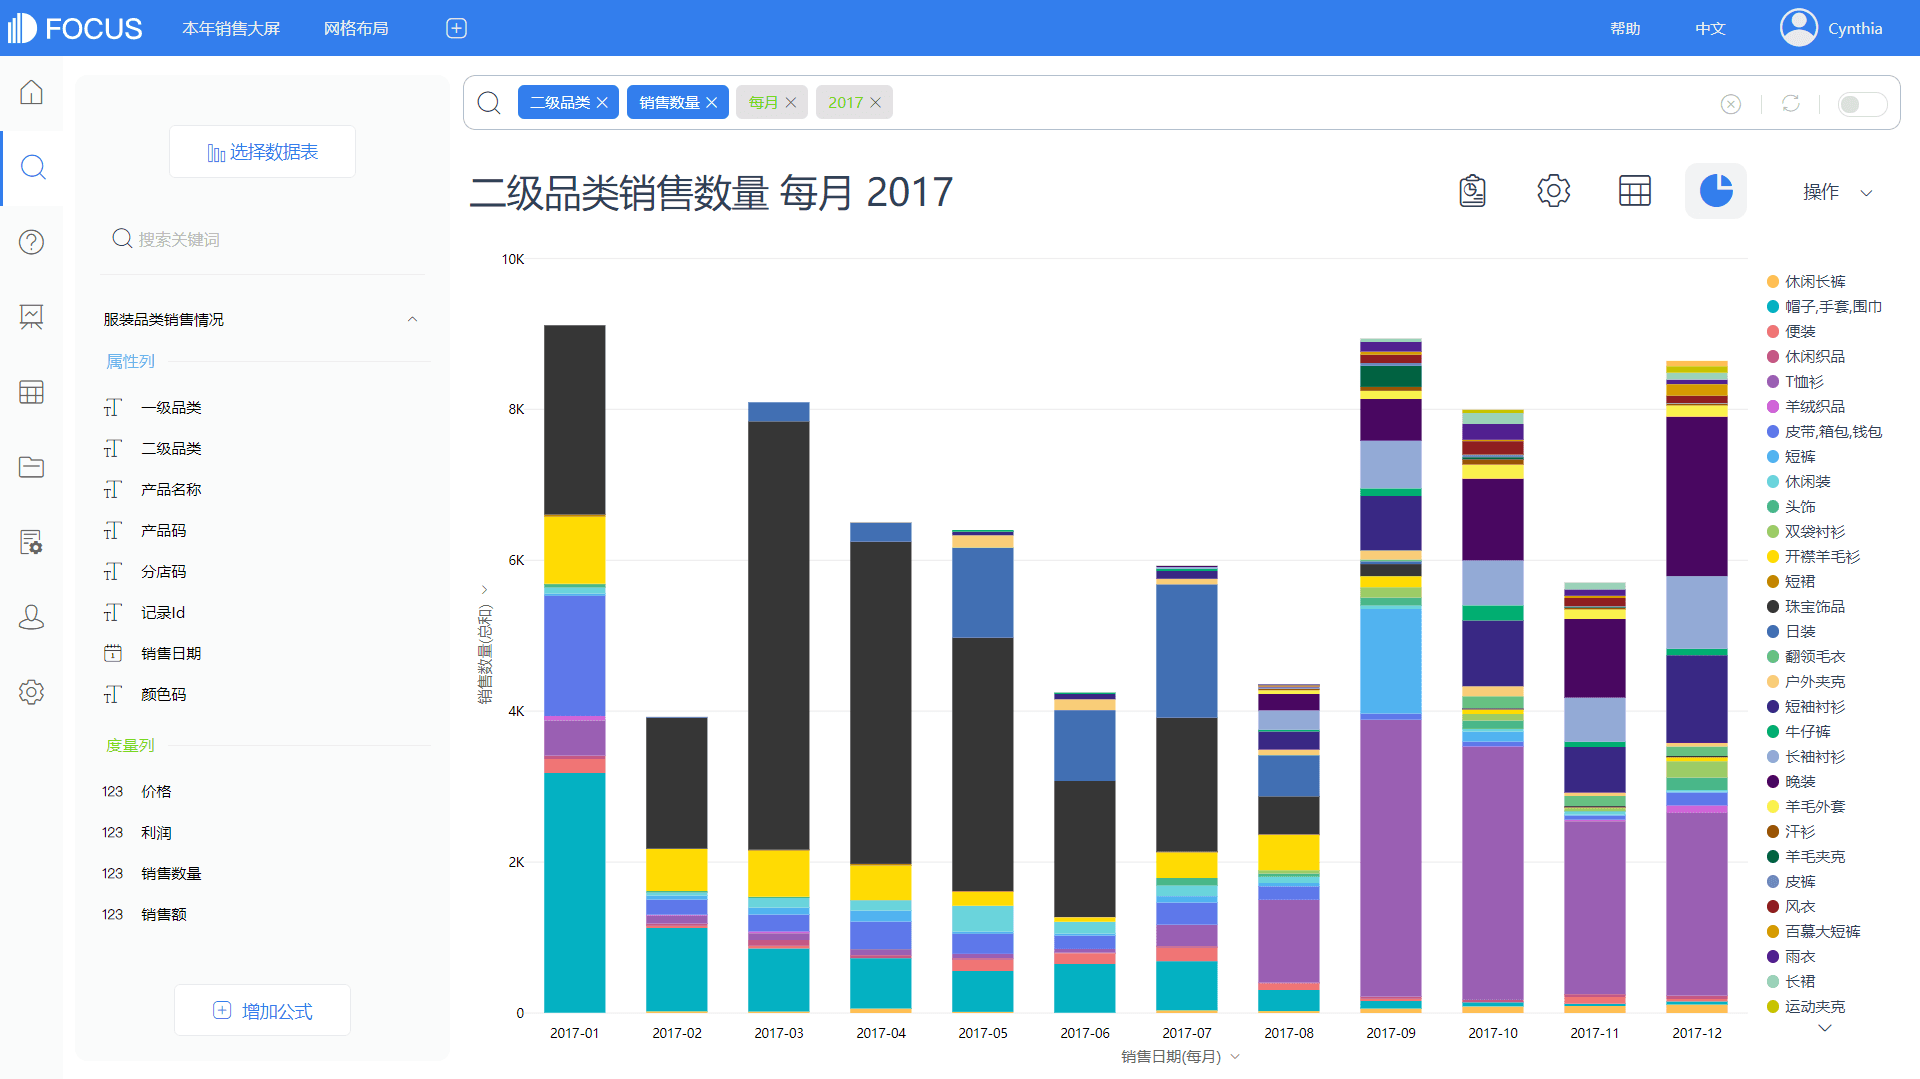Remove the 2017 search tag

[x=875, y=103]
